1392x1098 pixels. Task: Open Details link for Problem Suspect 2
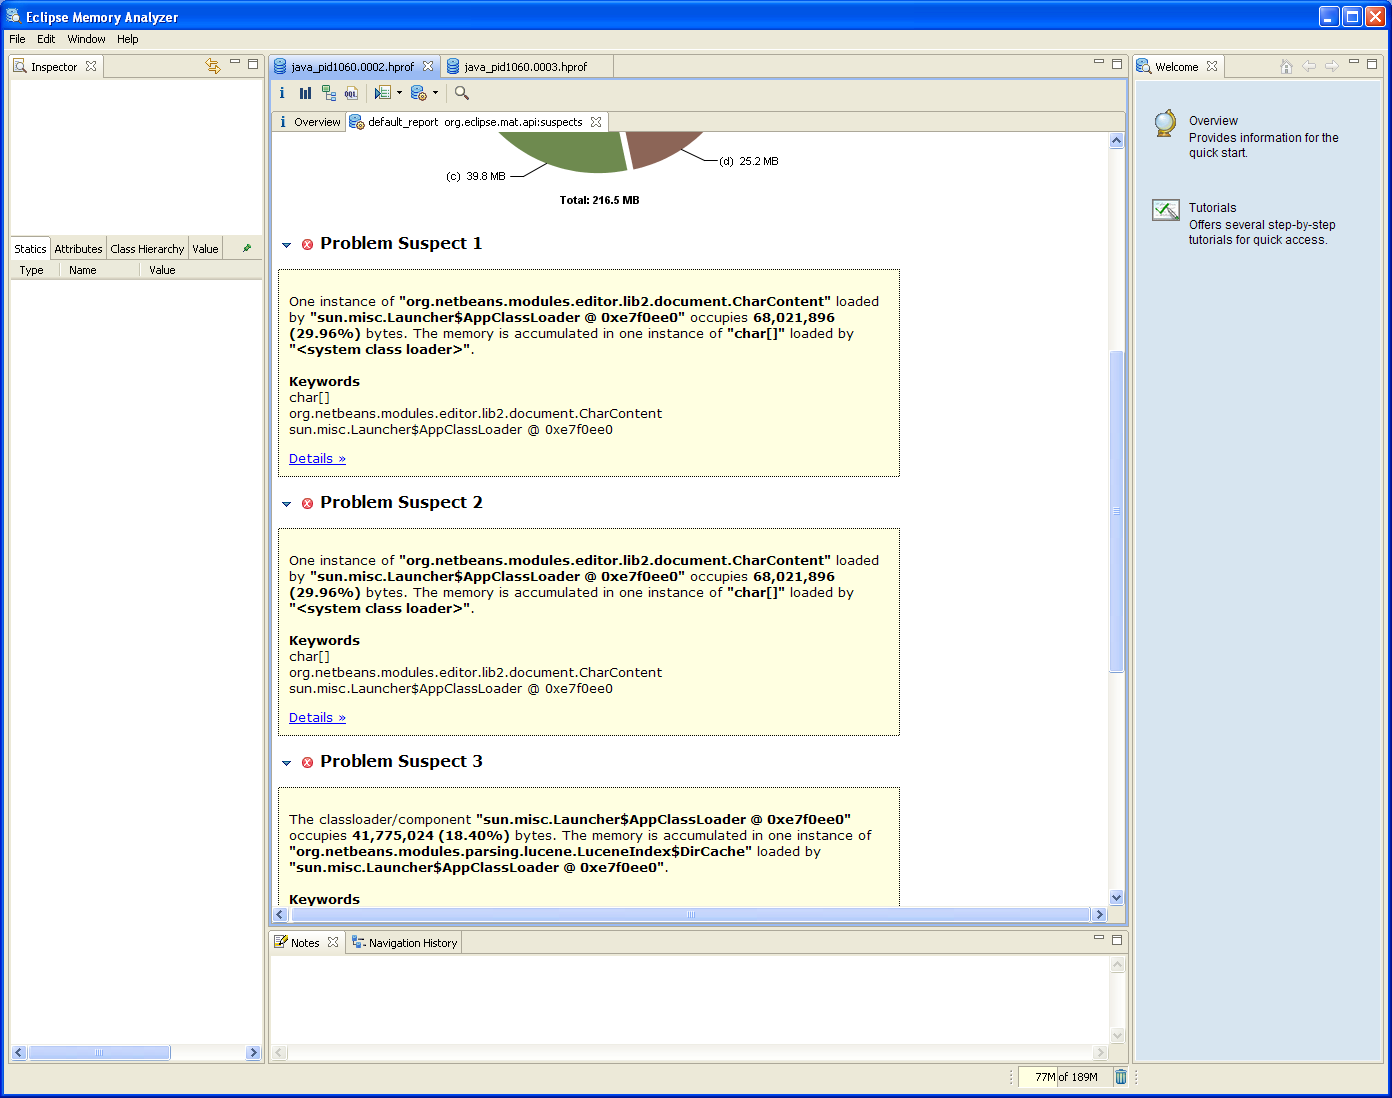(317, 718)
